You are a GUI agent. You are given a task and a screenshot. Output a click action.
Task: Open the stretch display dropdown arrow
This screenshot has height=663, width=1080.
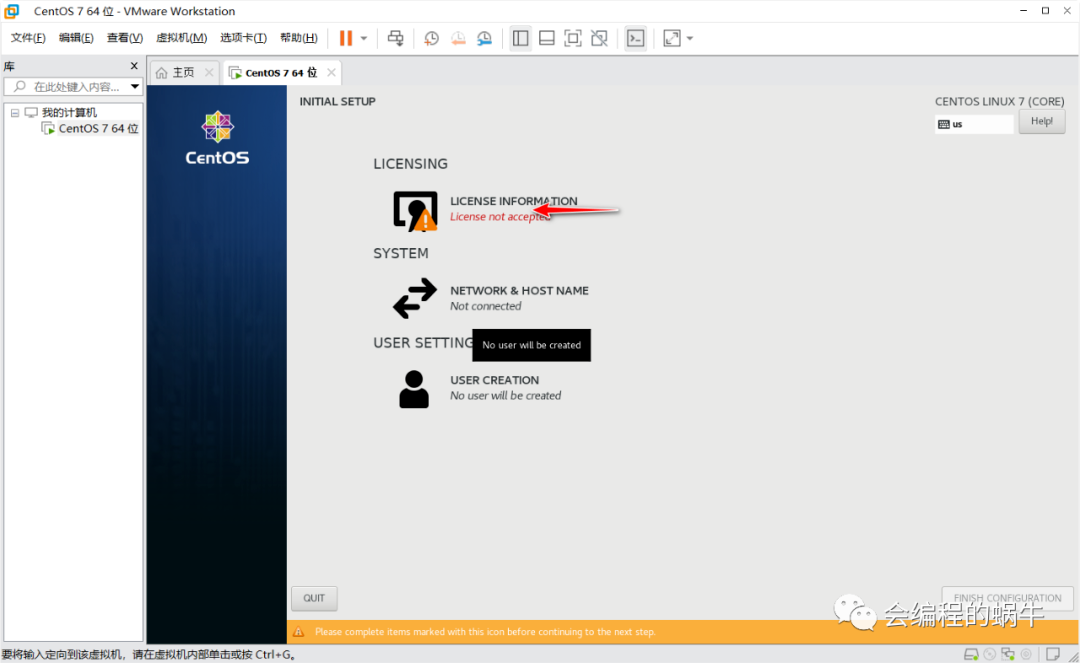[689, 39]
